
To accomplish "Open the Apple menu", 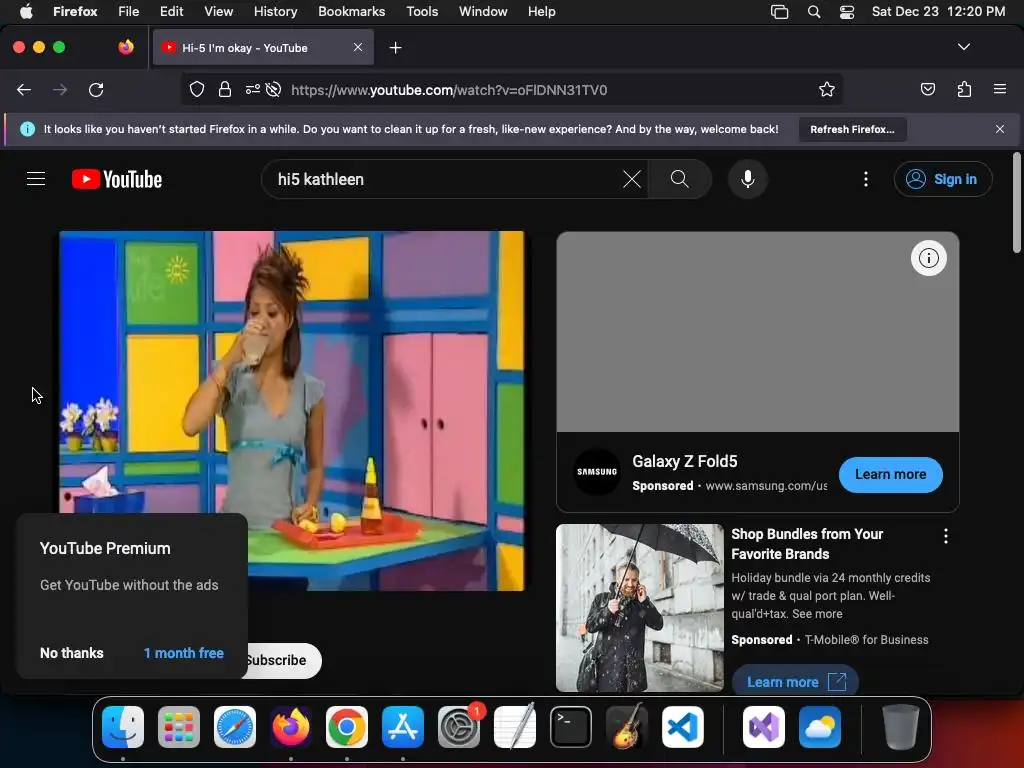I will 26,11.
